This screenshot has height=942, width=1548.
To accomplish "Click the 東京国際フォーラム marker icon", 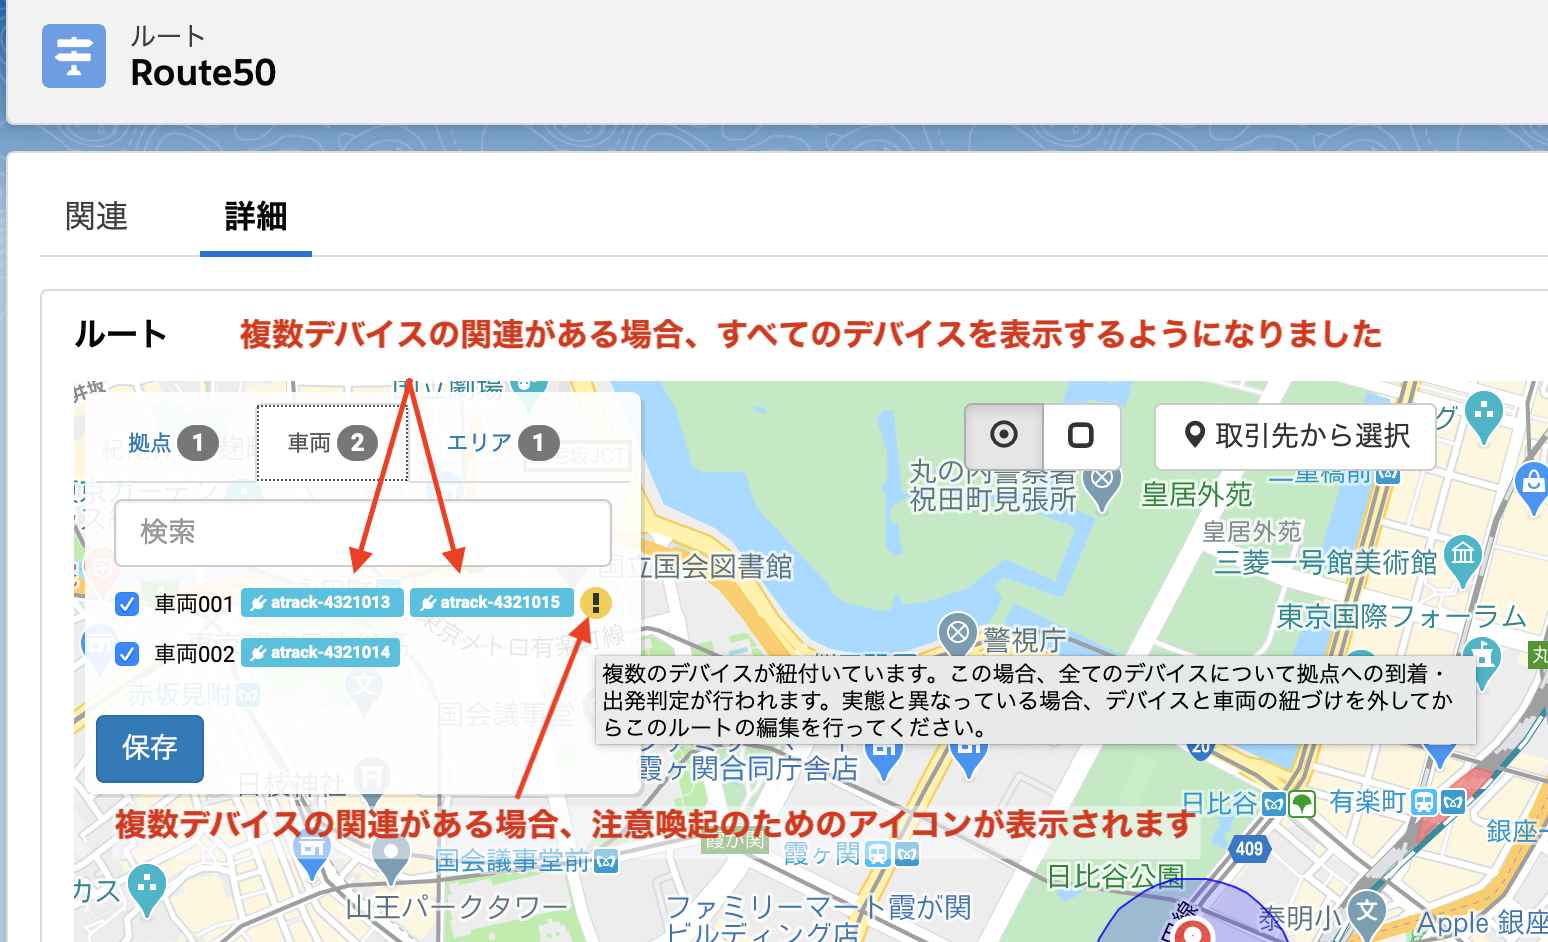I will [x=1483, y=661].
